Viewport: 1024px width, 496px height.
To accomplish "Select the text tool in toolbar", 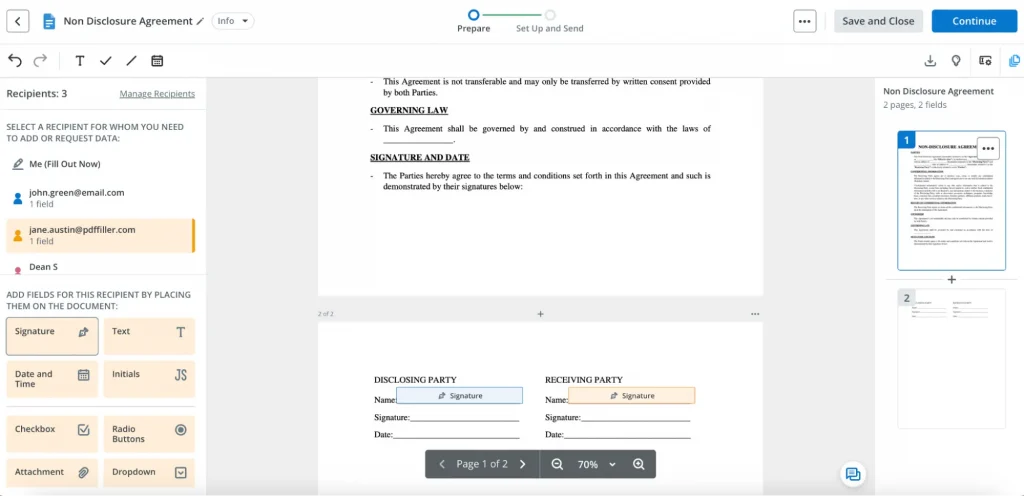I will click(x=80, y=61).
